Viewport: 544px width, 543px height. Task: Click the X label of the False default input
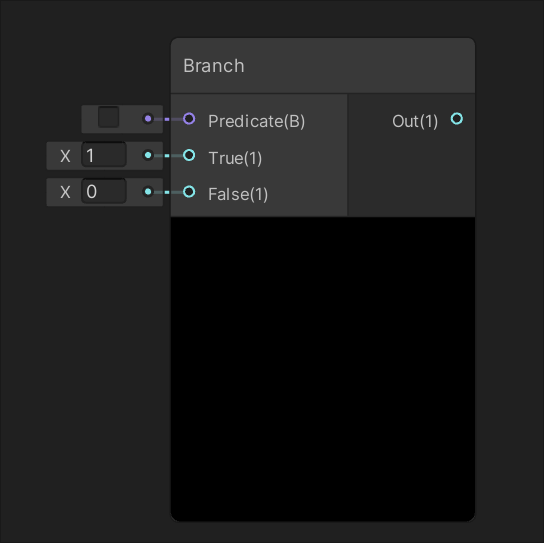(x=65, y=192)
